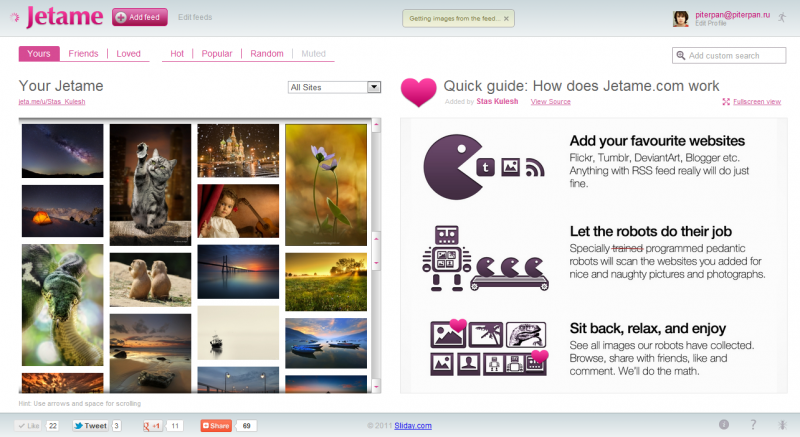Click the spinning loader icon beside logo
Screen dimensions: 800x437
15,17
